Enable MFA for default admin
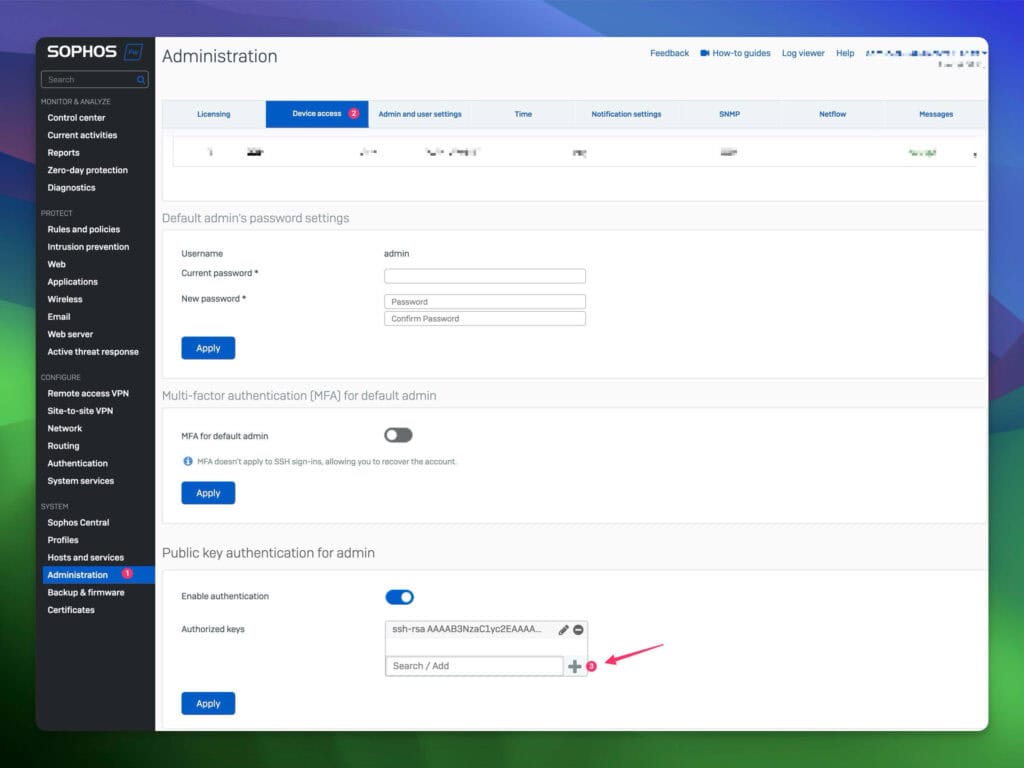The image size is (1024, 768). point(397,435)
